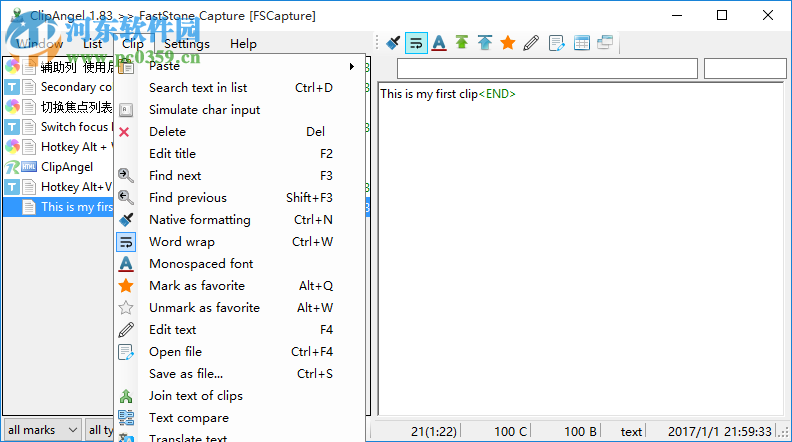The height and width of the screenshot is (442, 792).
Task: Click the Simulate char input icon
Action: 126,110
